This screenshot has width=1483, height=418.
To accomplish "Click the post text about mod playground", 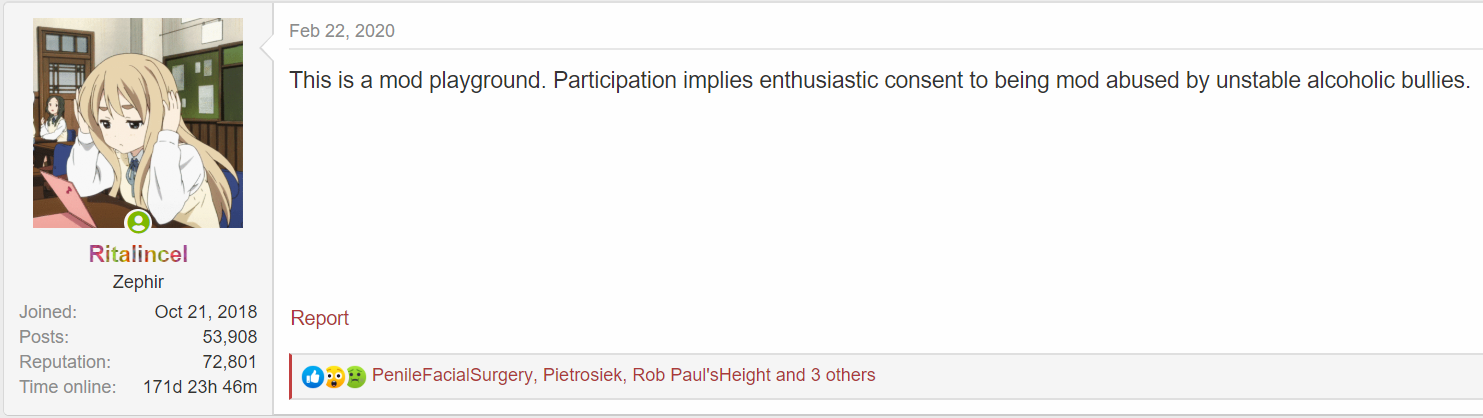I will [879, 80].
